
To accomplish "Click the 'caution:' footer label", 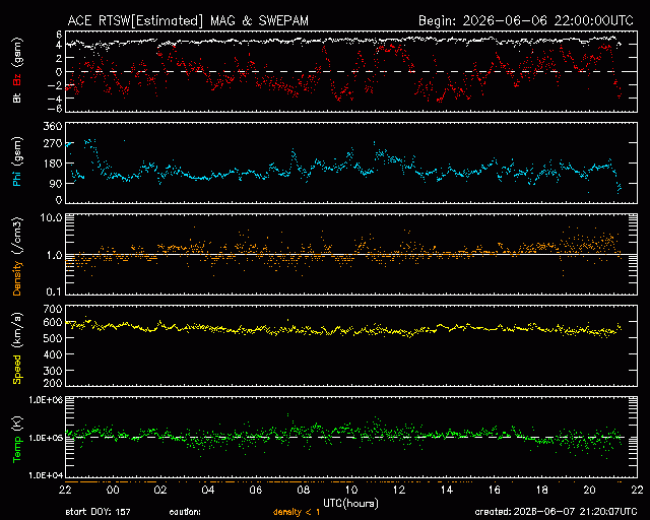I will pyautogui.click(x=185, y=513).
